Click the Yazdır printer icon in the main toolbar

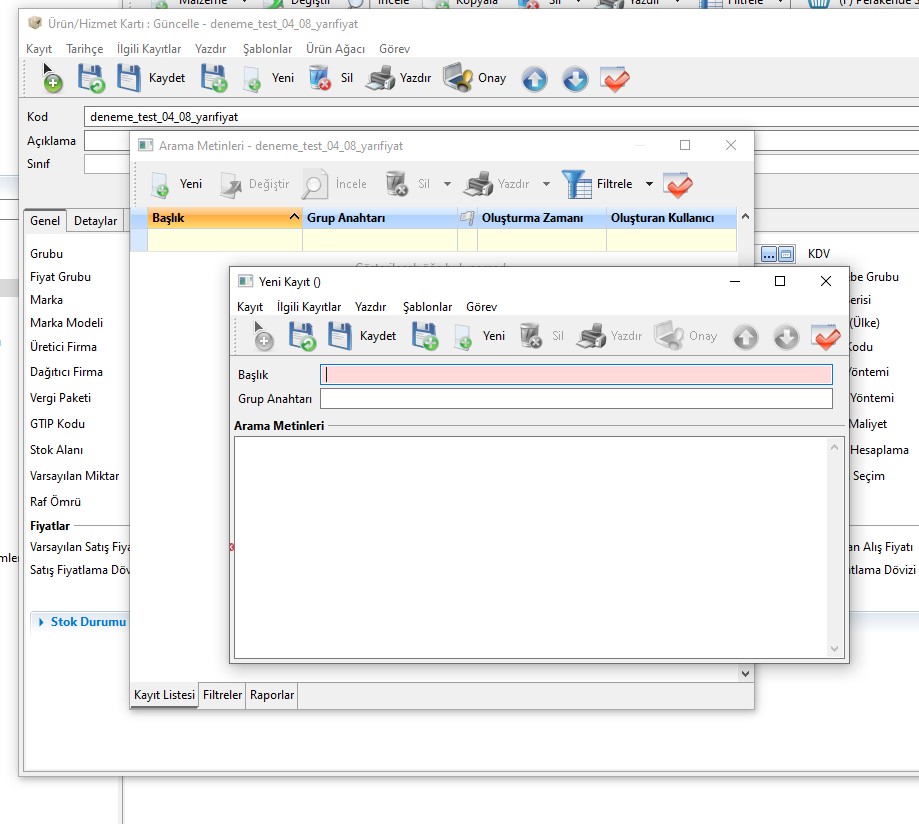380,78
